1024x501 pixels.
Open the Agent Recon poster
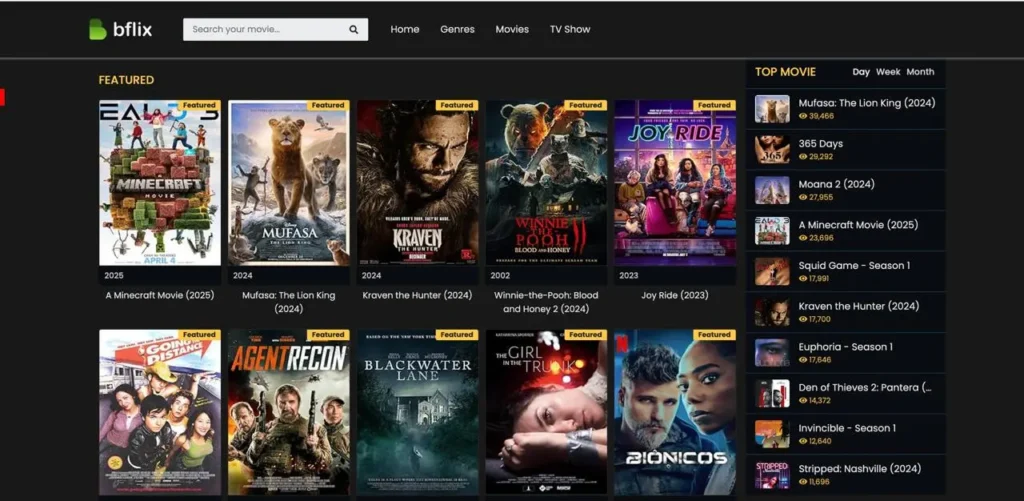coord(289,412)
